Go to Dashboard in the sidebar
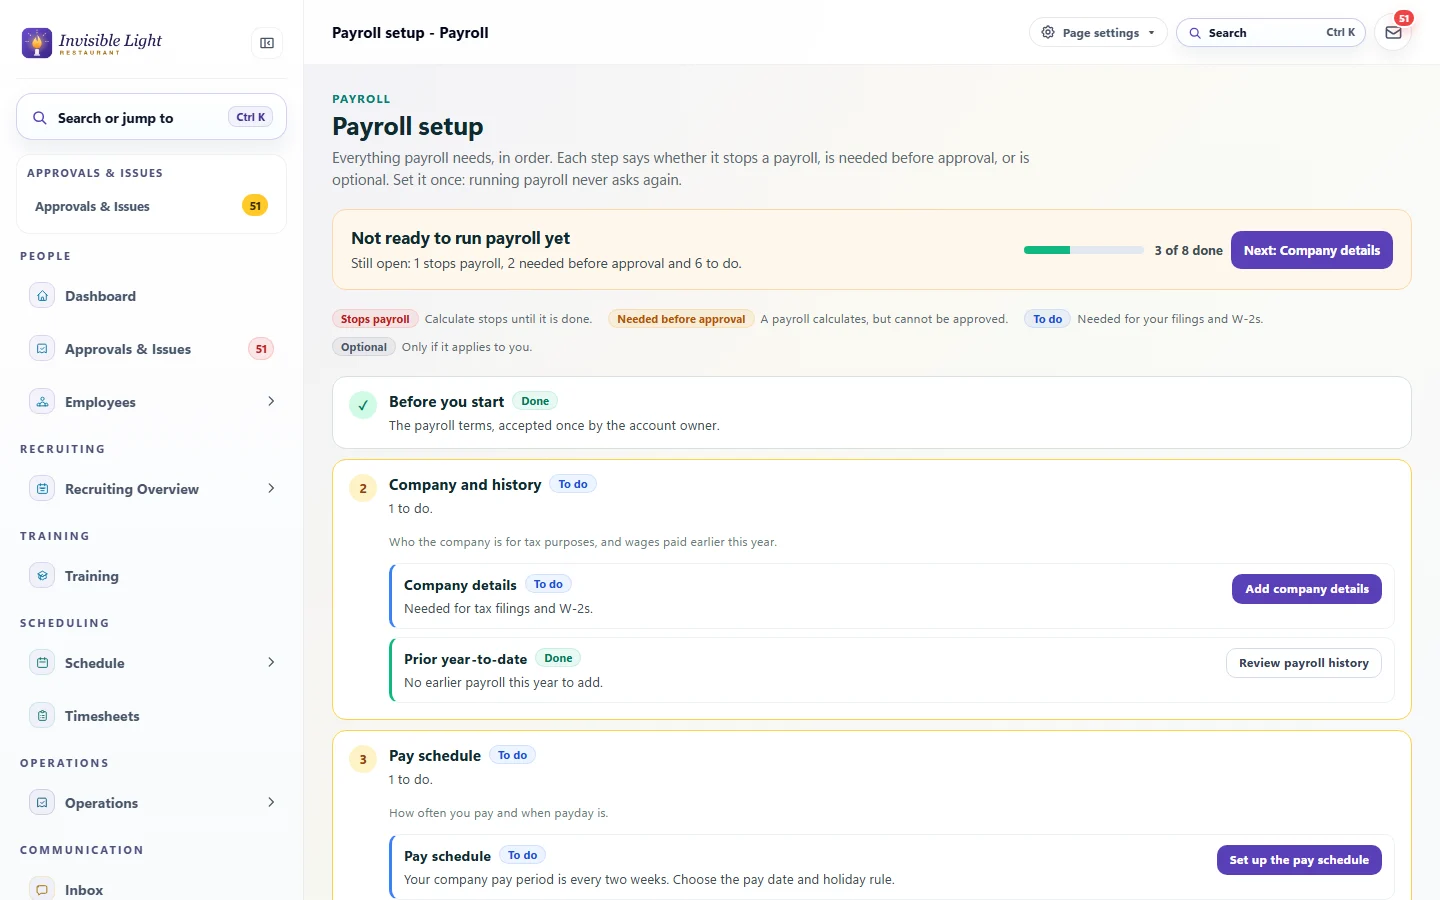This screenshot has width=1440, height=900. (151, 296)
